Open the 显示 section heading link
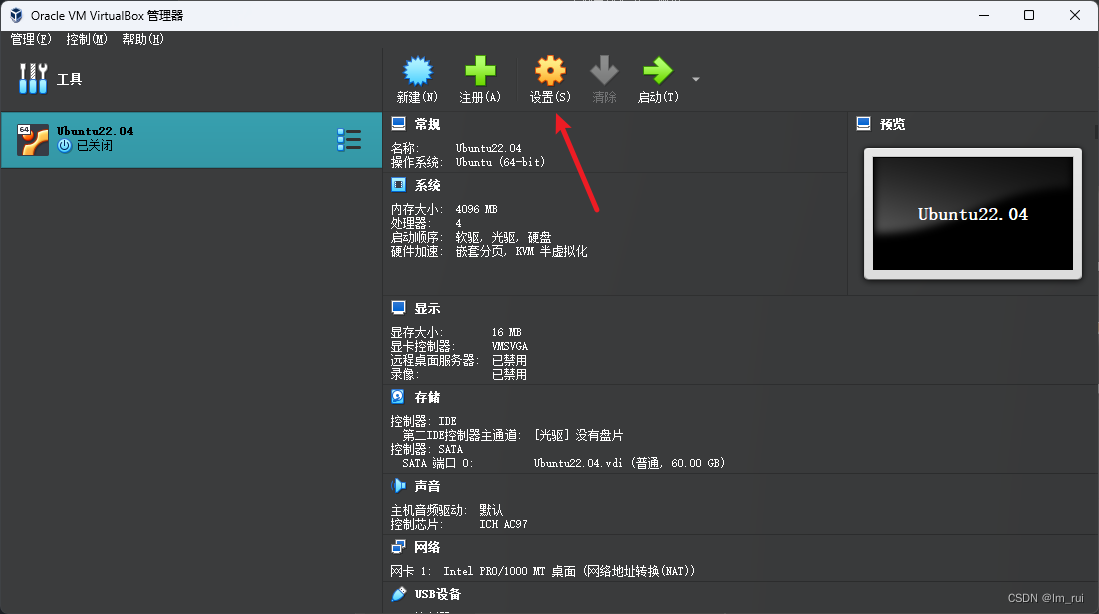Image resolution: width=1099 pixels, height=614 pixels. (428, 308)
